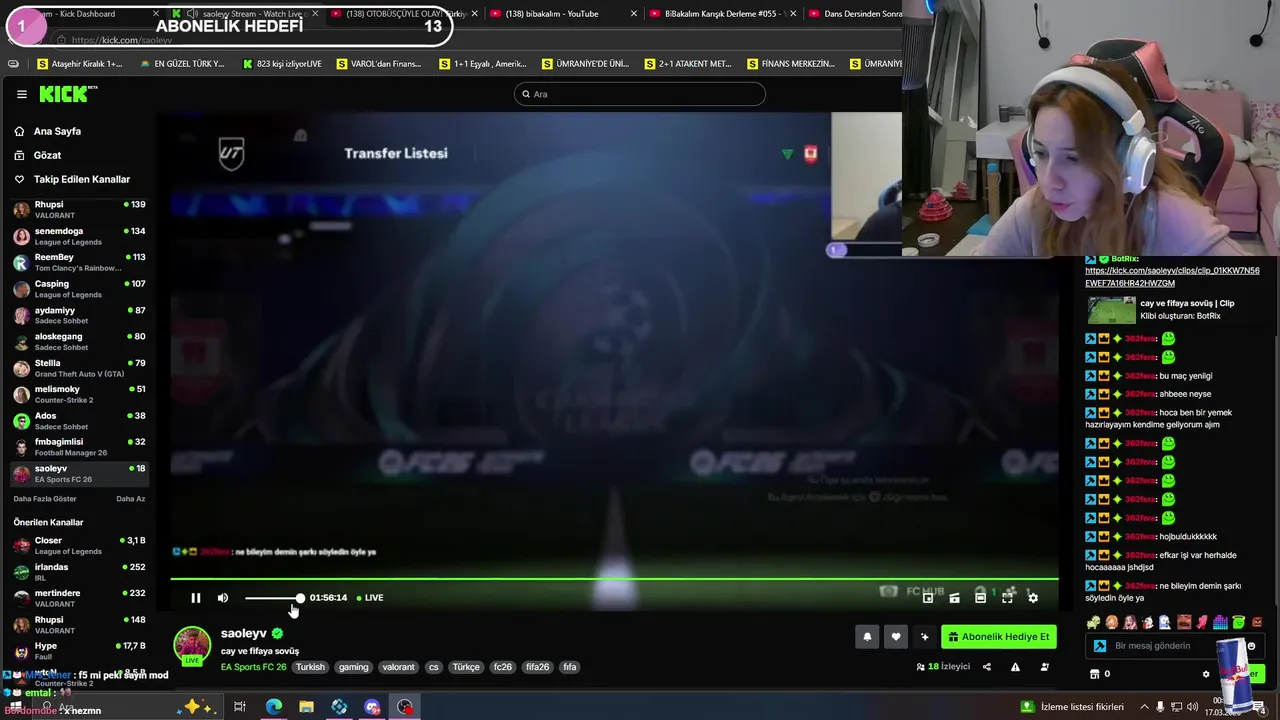
Task: Select the gaming tag
Action: tap(353, 667)
